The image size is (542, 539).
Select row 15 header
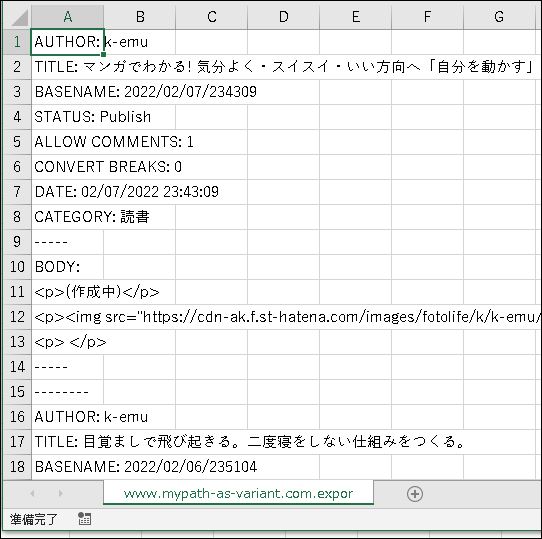pos(17,392)
